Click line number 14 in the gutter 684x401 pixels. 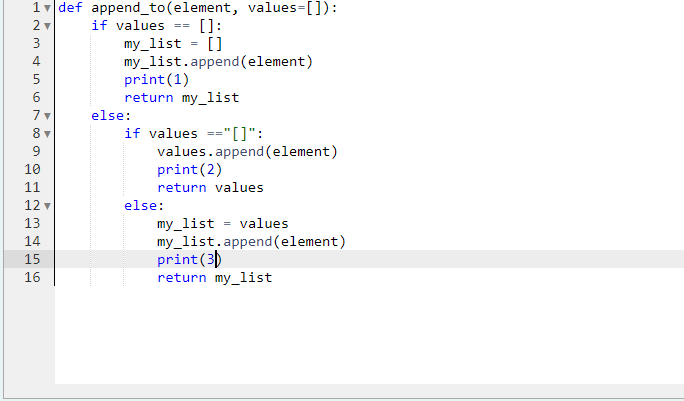[32, 241]
